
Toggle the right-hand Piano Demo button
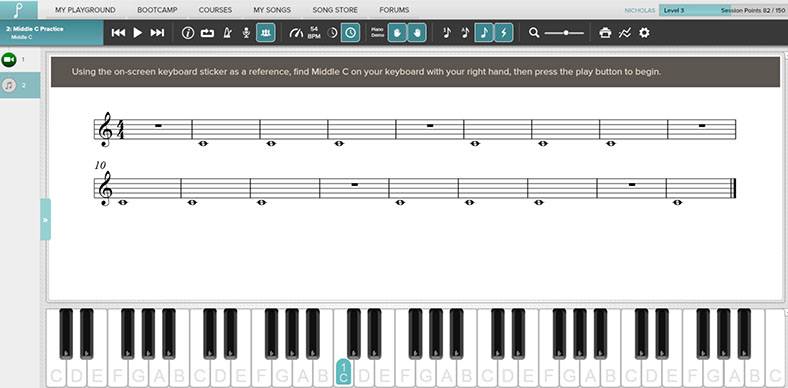417,33
